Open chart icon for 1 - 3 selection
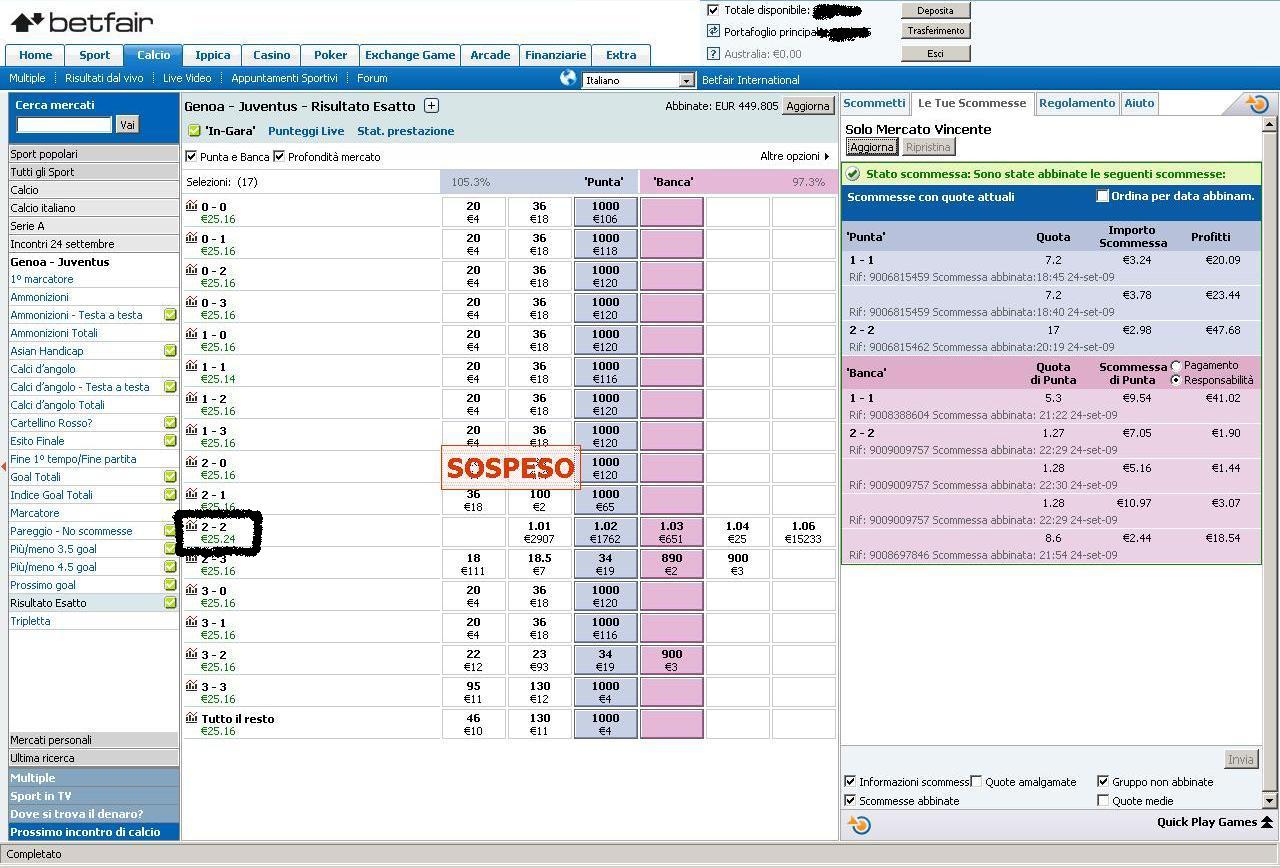Viewport: 1280px width, 868px height. coord(191,430)
